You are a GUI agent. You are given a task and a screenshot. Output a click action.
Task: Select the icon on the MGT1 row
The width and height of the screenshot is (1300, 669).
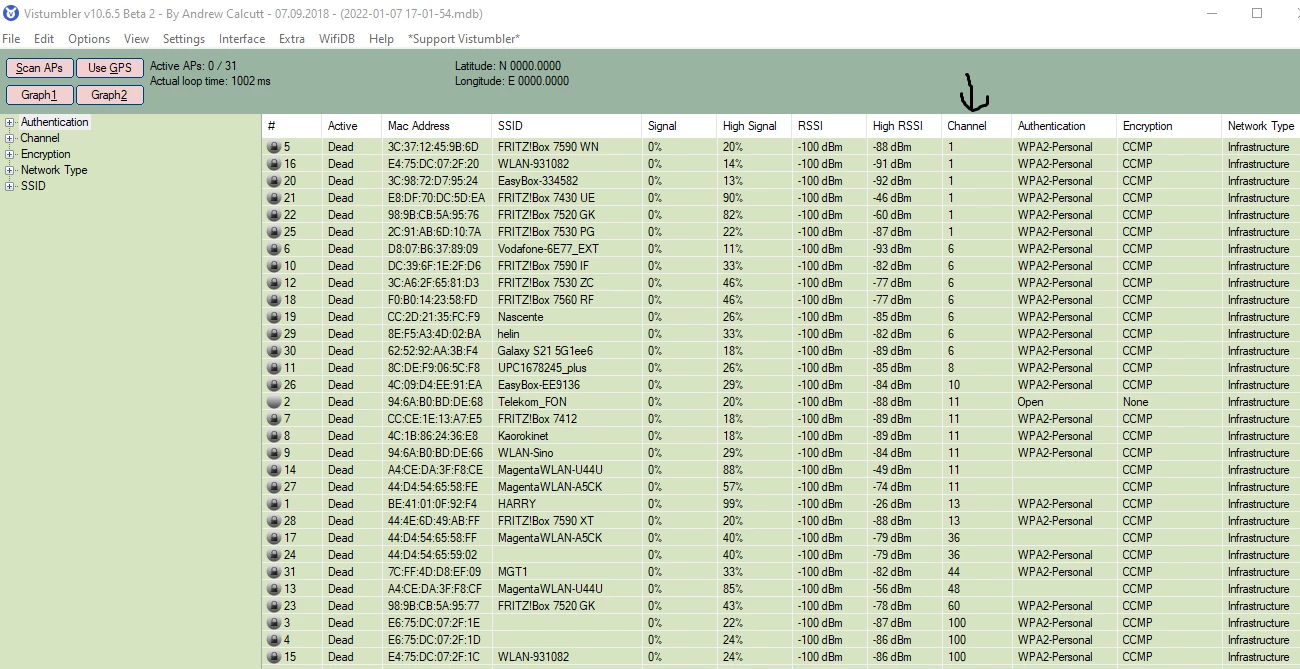273,572
